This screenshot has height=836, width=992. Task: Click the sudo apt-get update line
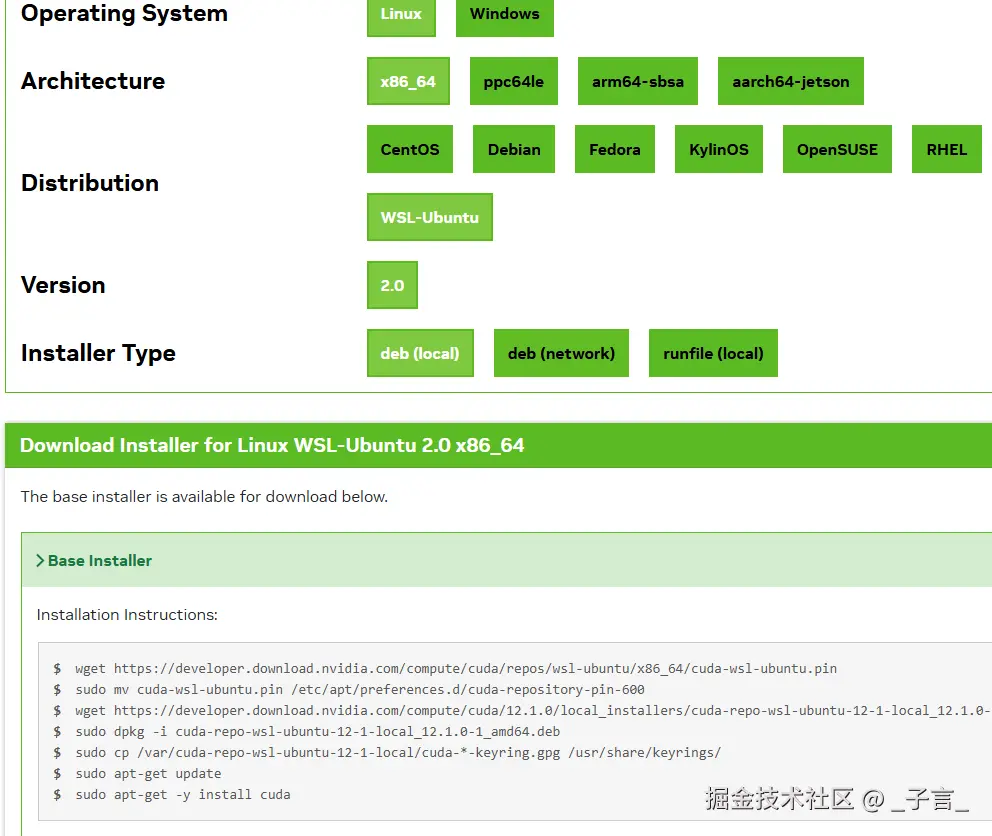tap(148, 773)
